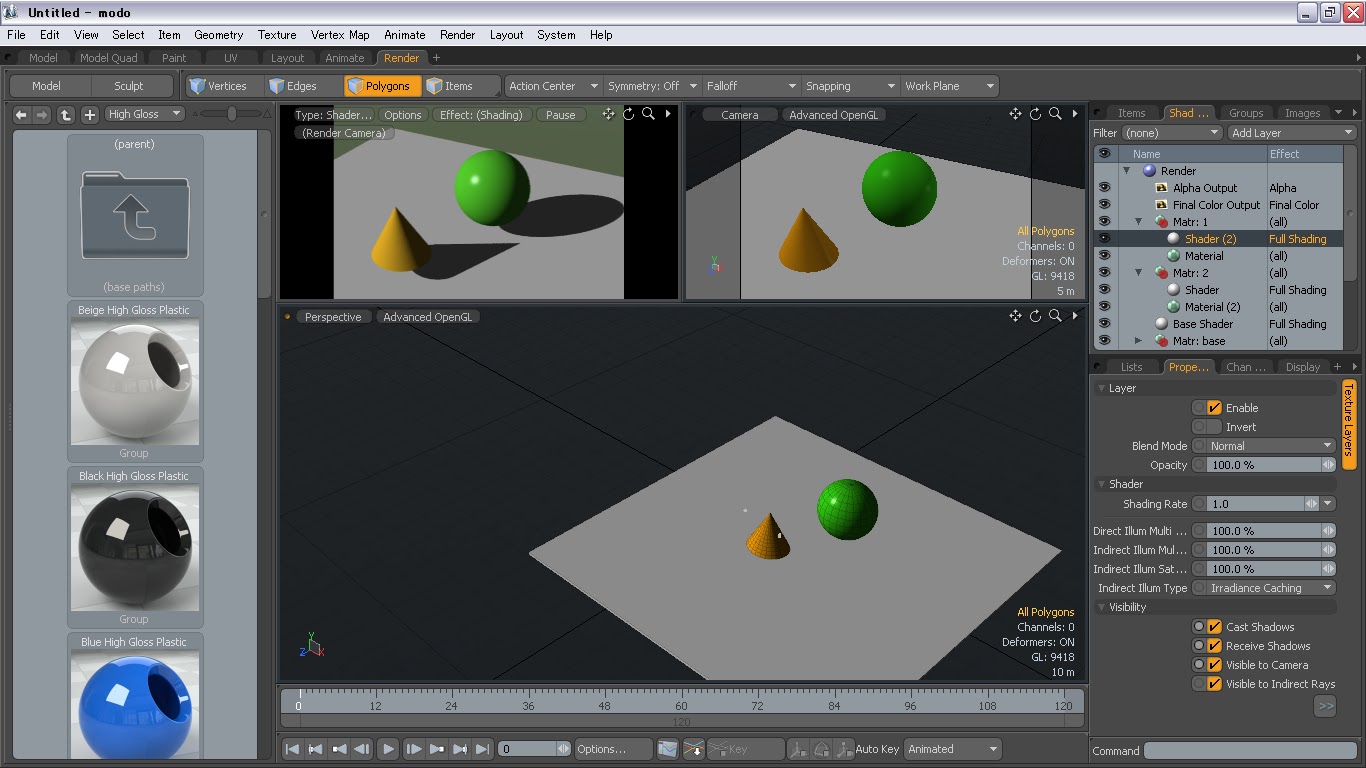
Task: Switch to Polygons selection mode
Action: point(381,86)
